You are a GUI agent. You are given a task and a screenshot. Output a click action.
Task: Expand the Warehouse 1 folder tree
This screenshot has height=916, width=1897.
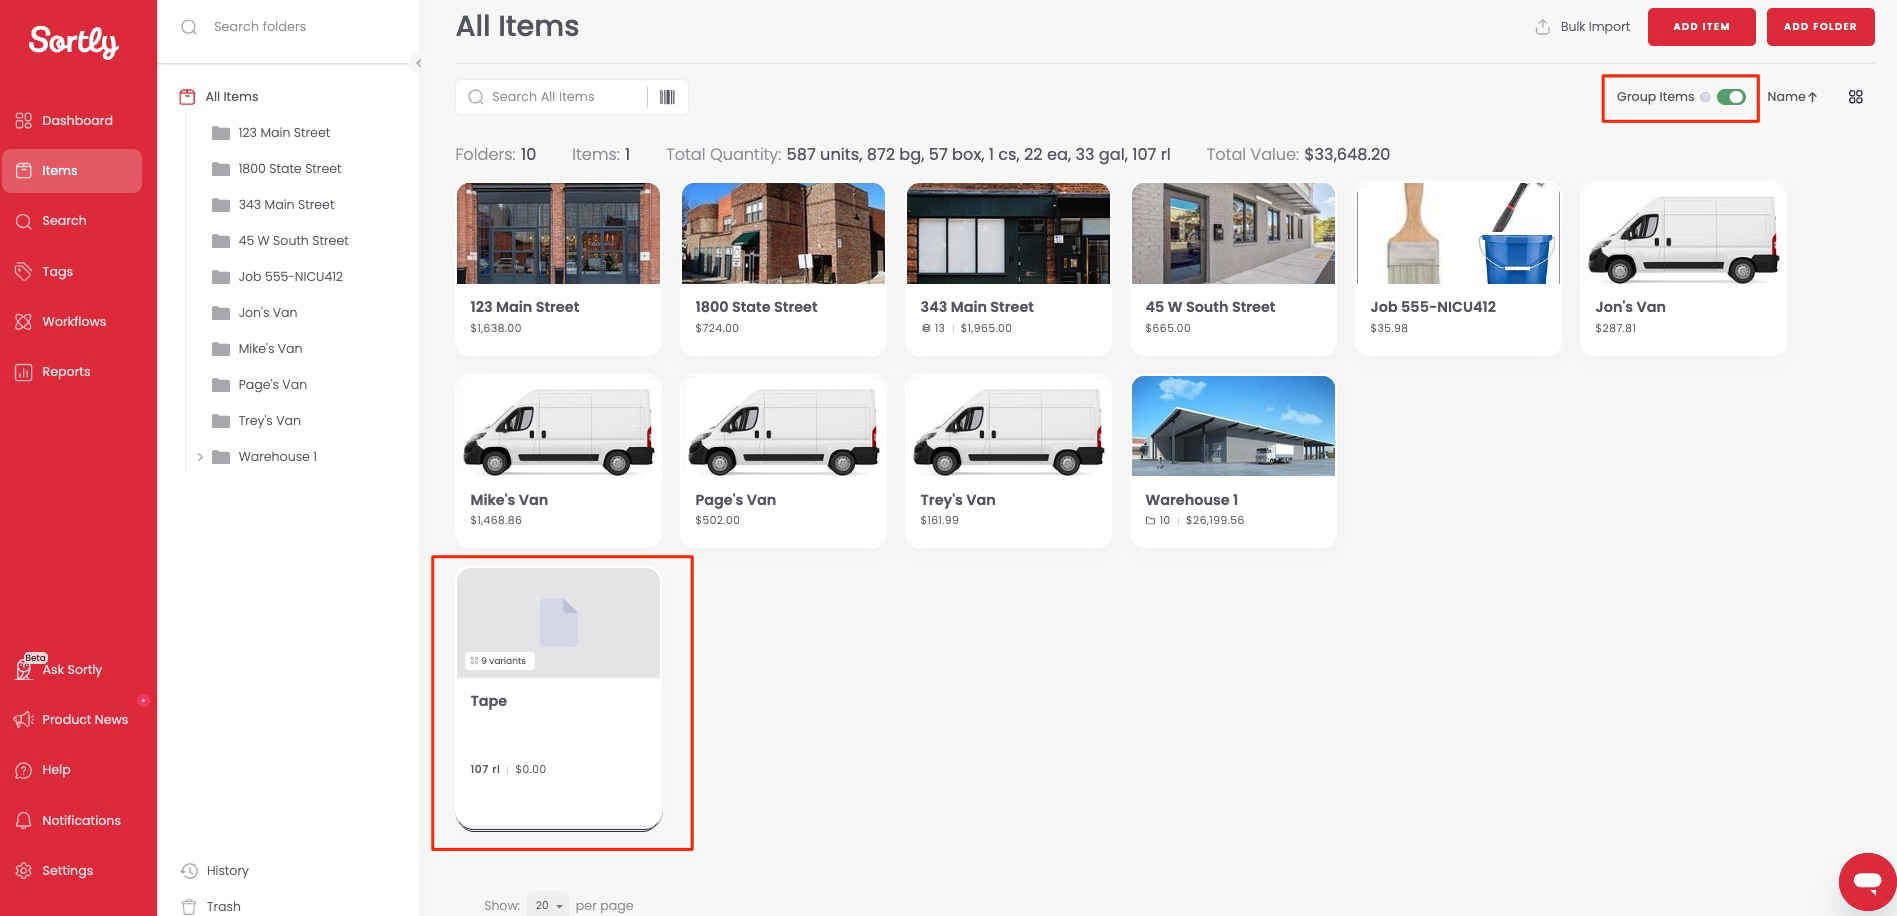tap(200, 457)
